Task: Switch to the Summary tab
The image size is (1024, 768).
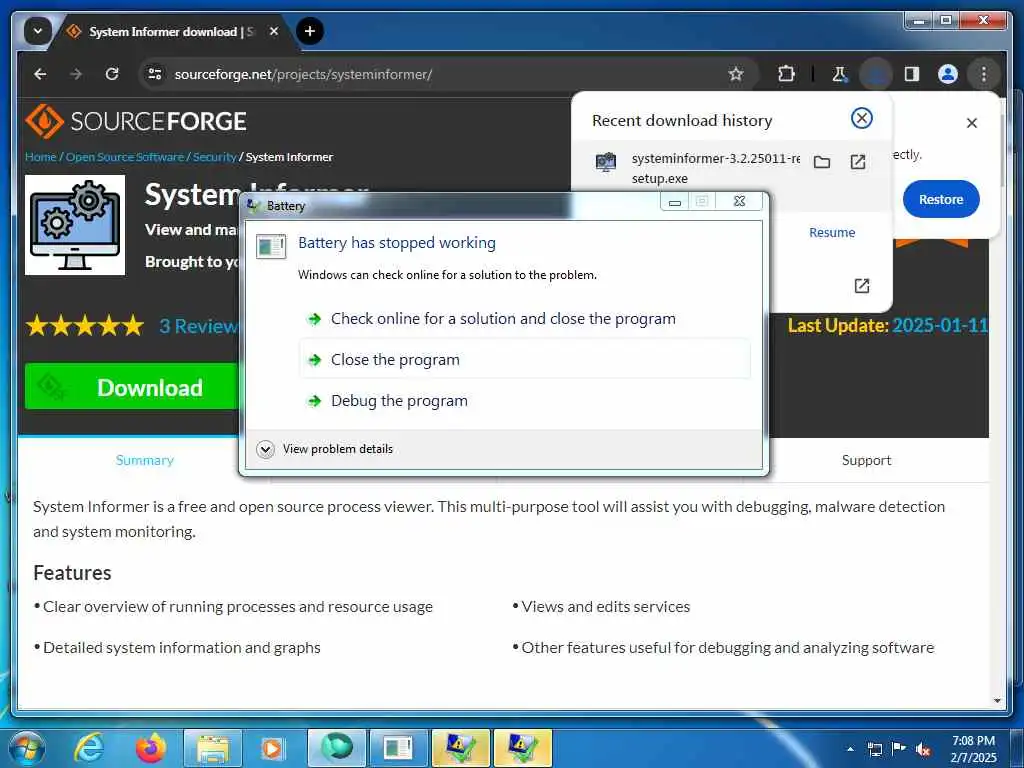Action: (x=144, y=460)
